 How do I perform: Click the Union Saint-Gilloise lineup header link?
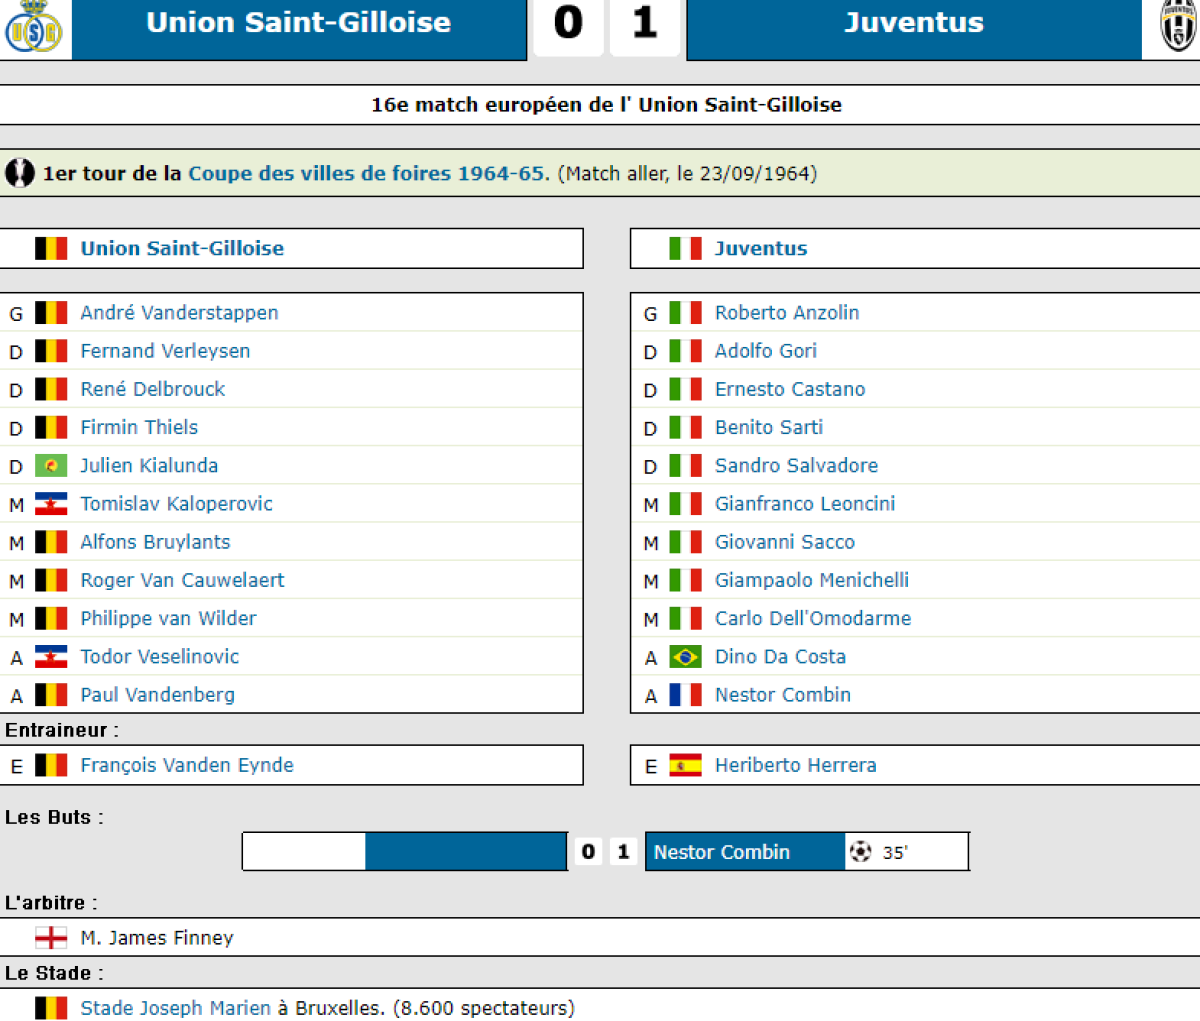[182, 249]
